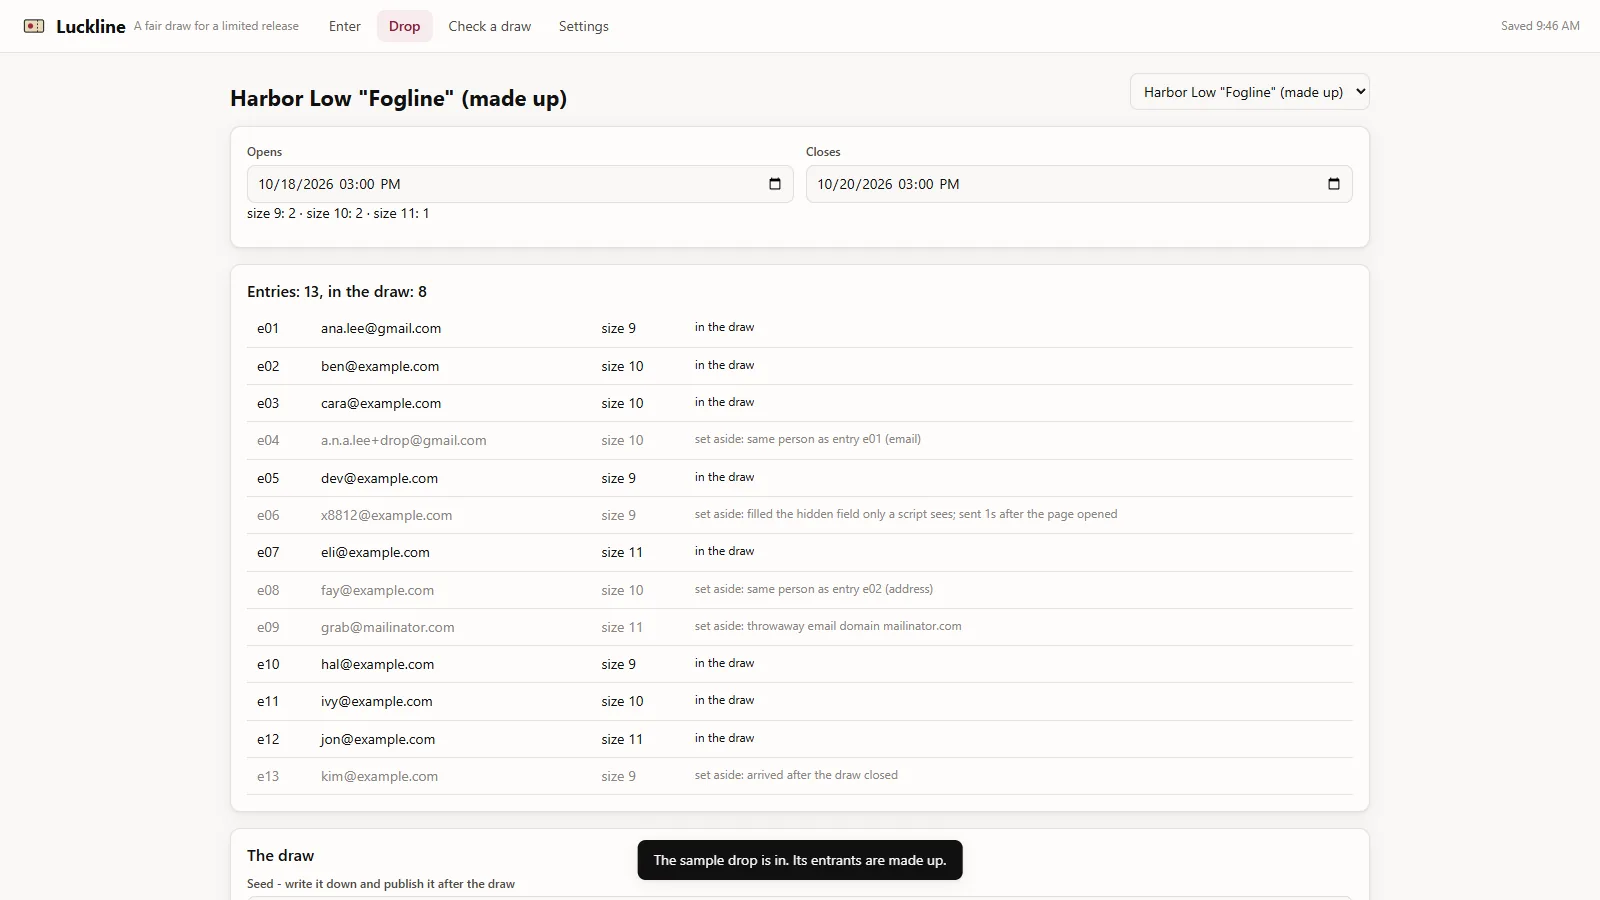The height and width of the screenshot is (900, 1600).
Task: Select email ben@example.com
Action: tap(380, 366)
